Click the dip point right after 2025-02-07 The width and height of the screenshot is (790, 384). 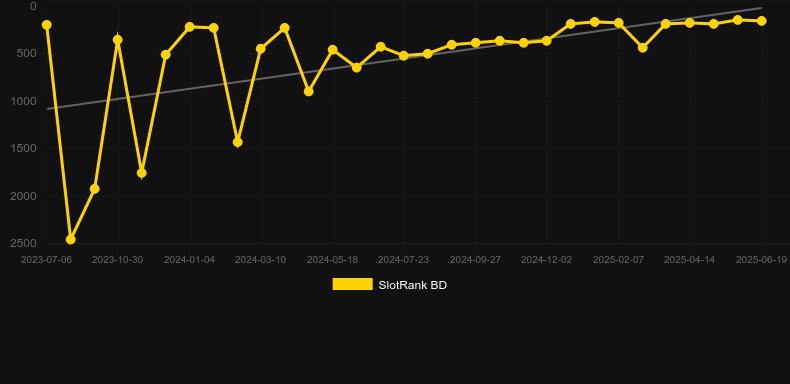(642, 48)
